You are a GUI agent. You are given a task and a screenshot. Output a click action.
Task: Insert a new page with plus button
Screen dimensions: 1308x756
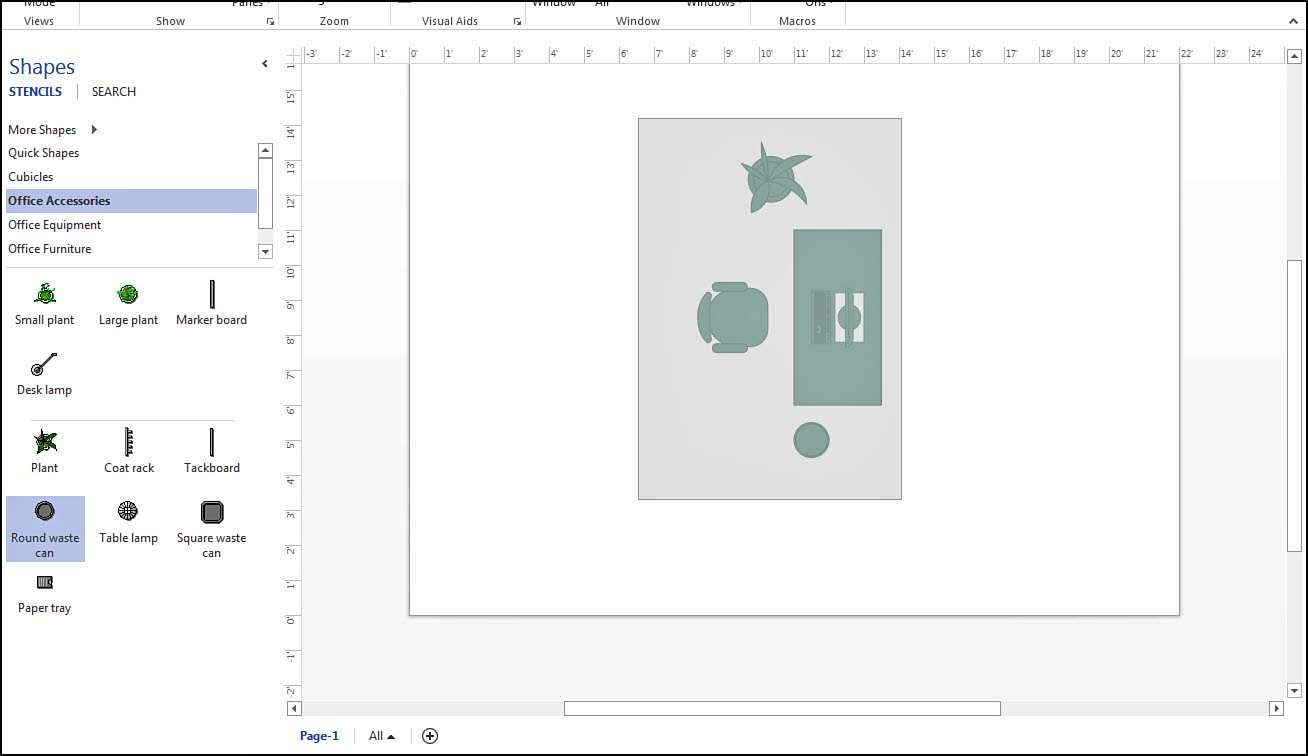pyautogui.click(x=430, y=736)
